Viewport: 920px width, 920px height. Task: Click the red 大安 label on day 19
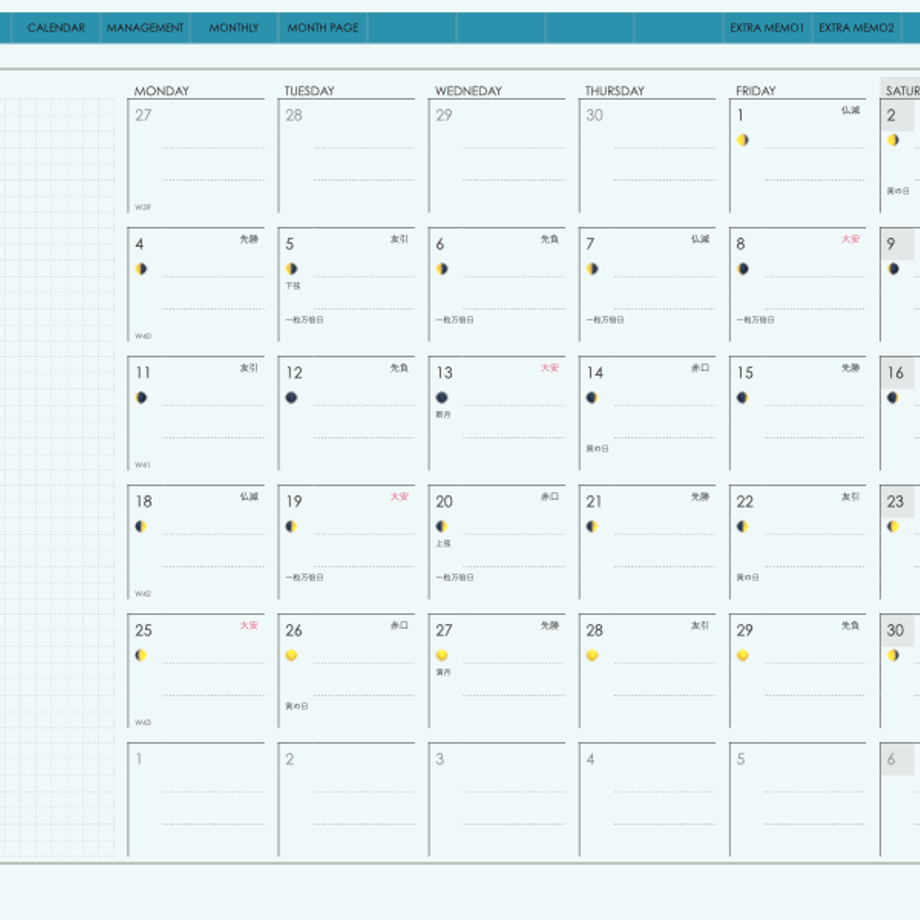[400, 496]
